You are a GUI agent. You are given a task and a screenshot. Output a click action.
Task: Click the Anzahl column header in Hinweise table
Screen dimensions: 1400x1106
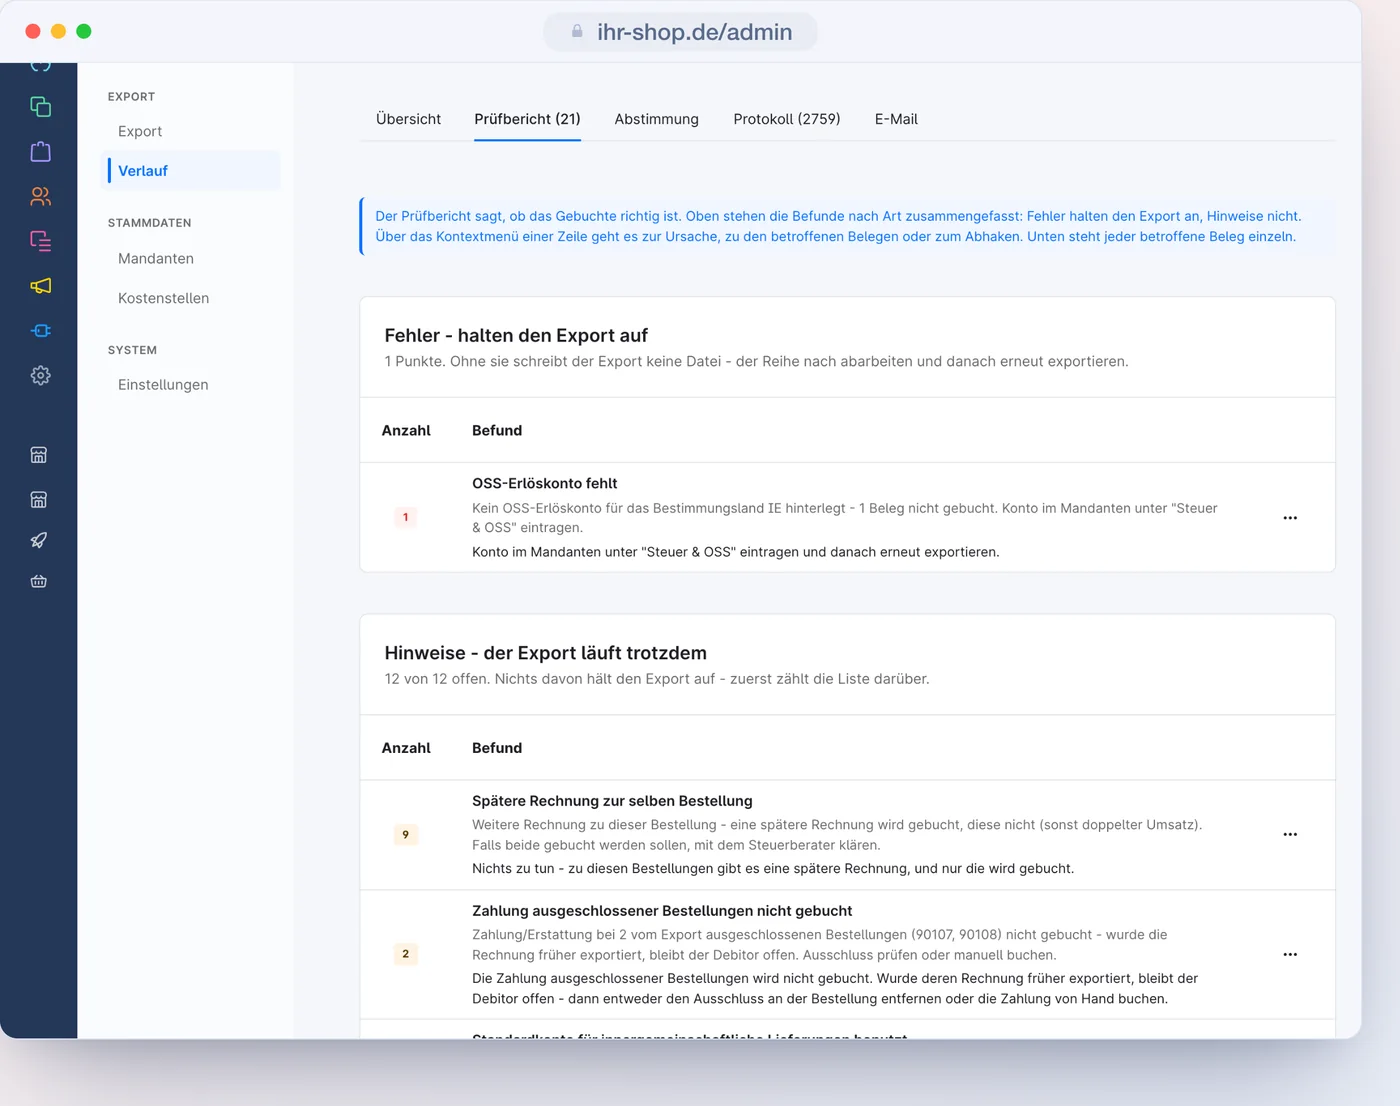click(406, 748)
